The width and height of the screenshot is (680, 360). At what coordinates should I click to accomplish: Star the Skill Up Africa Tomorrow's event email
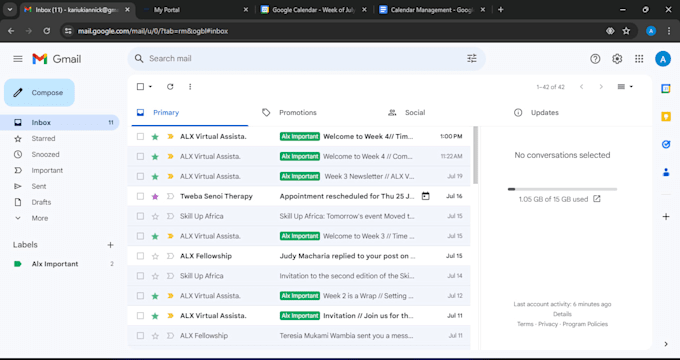pyautogui.click(x=155, y=216)
